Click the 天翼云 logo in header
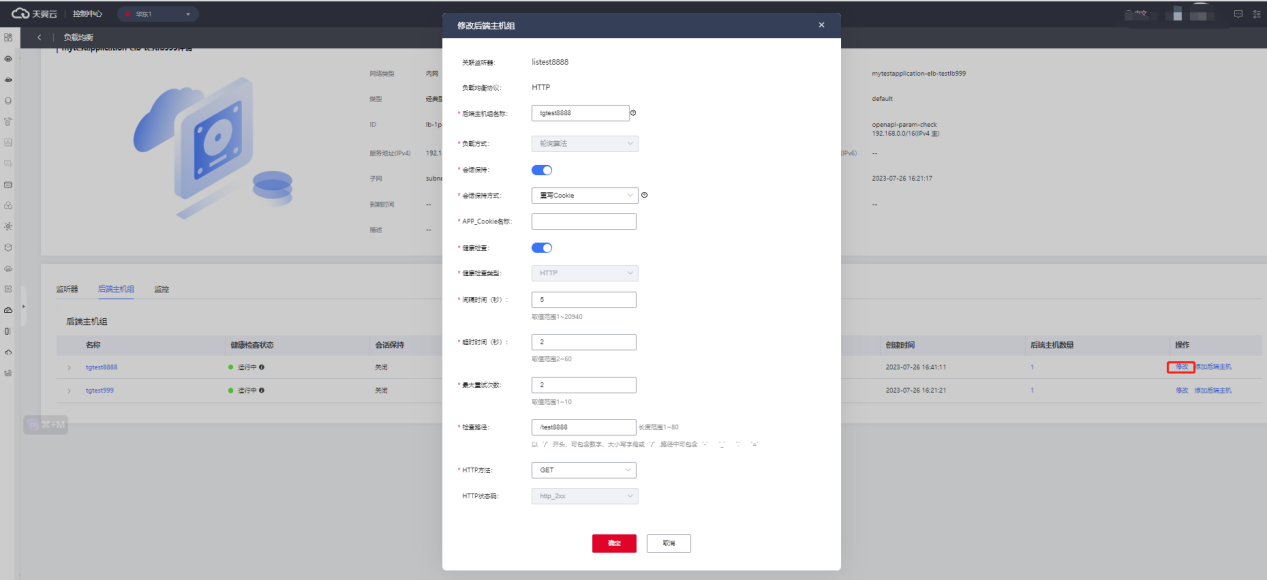Image resolution: width=1267 pixels, height=580 pixels. tap(35, 14)
